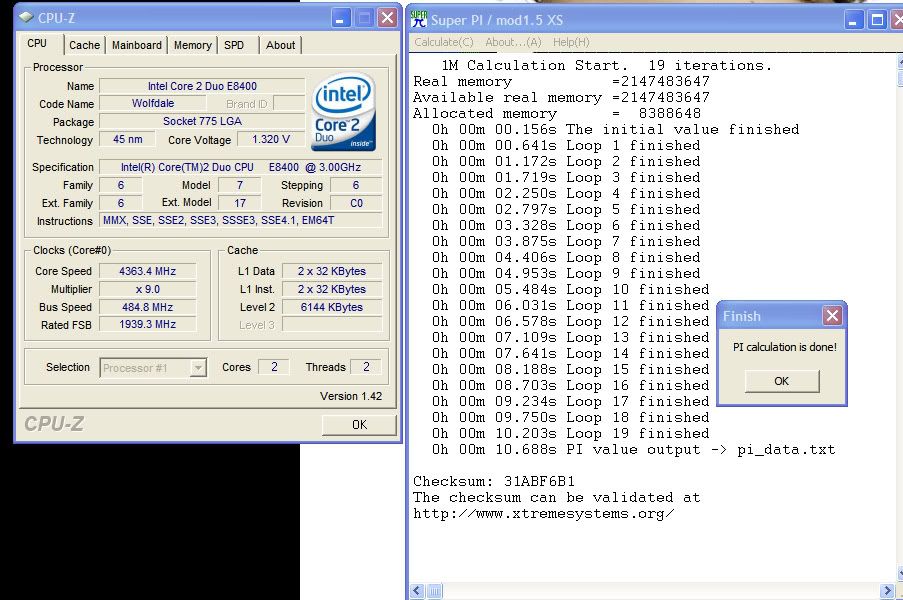Minimize the Super PI window
This screenshot has height=600, width=903.
click(853, 20)
